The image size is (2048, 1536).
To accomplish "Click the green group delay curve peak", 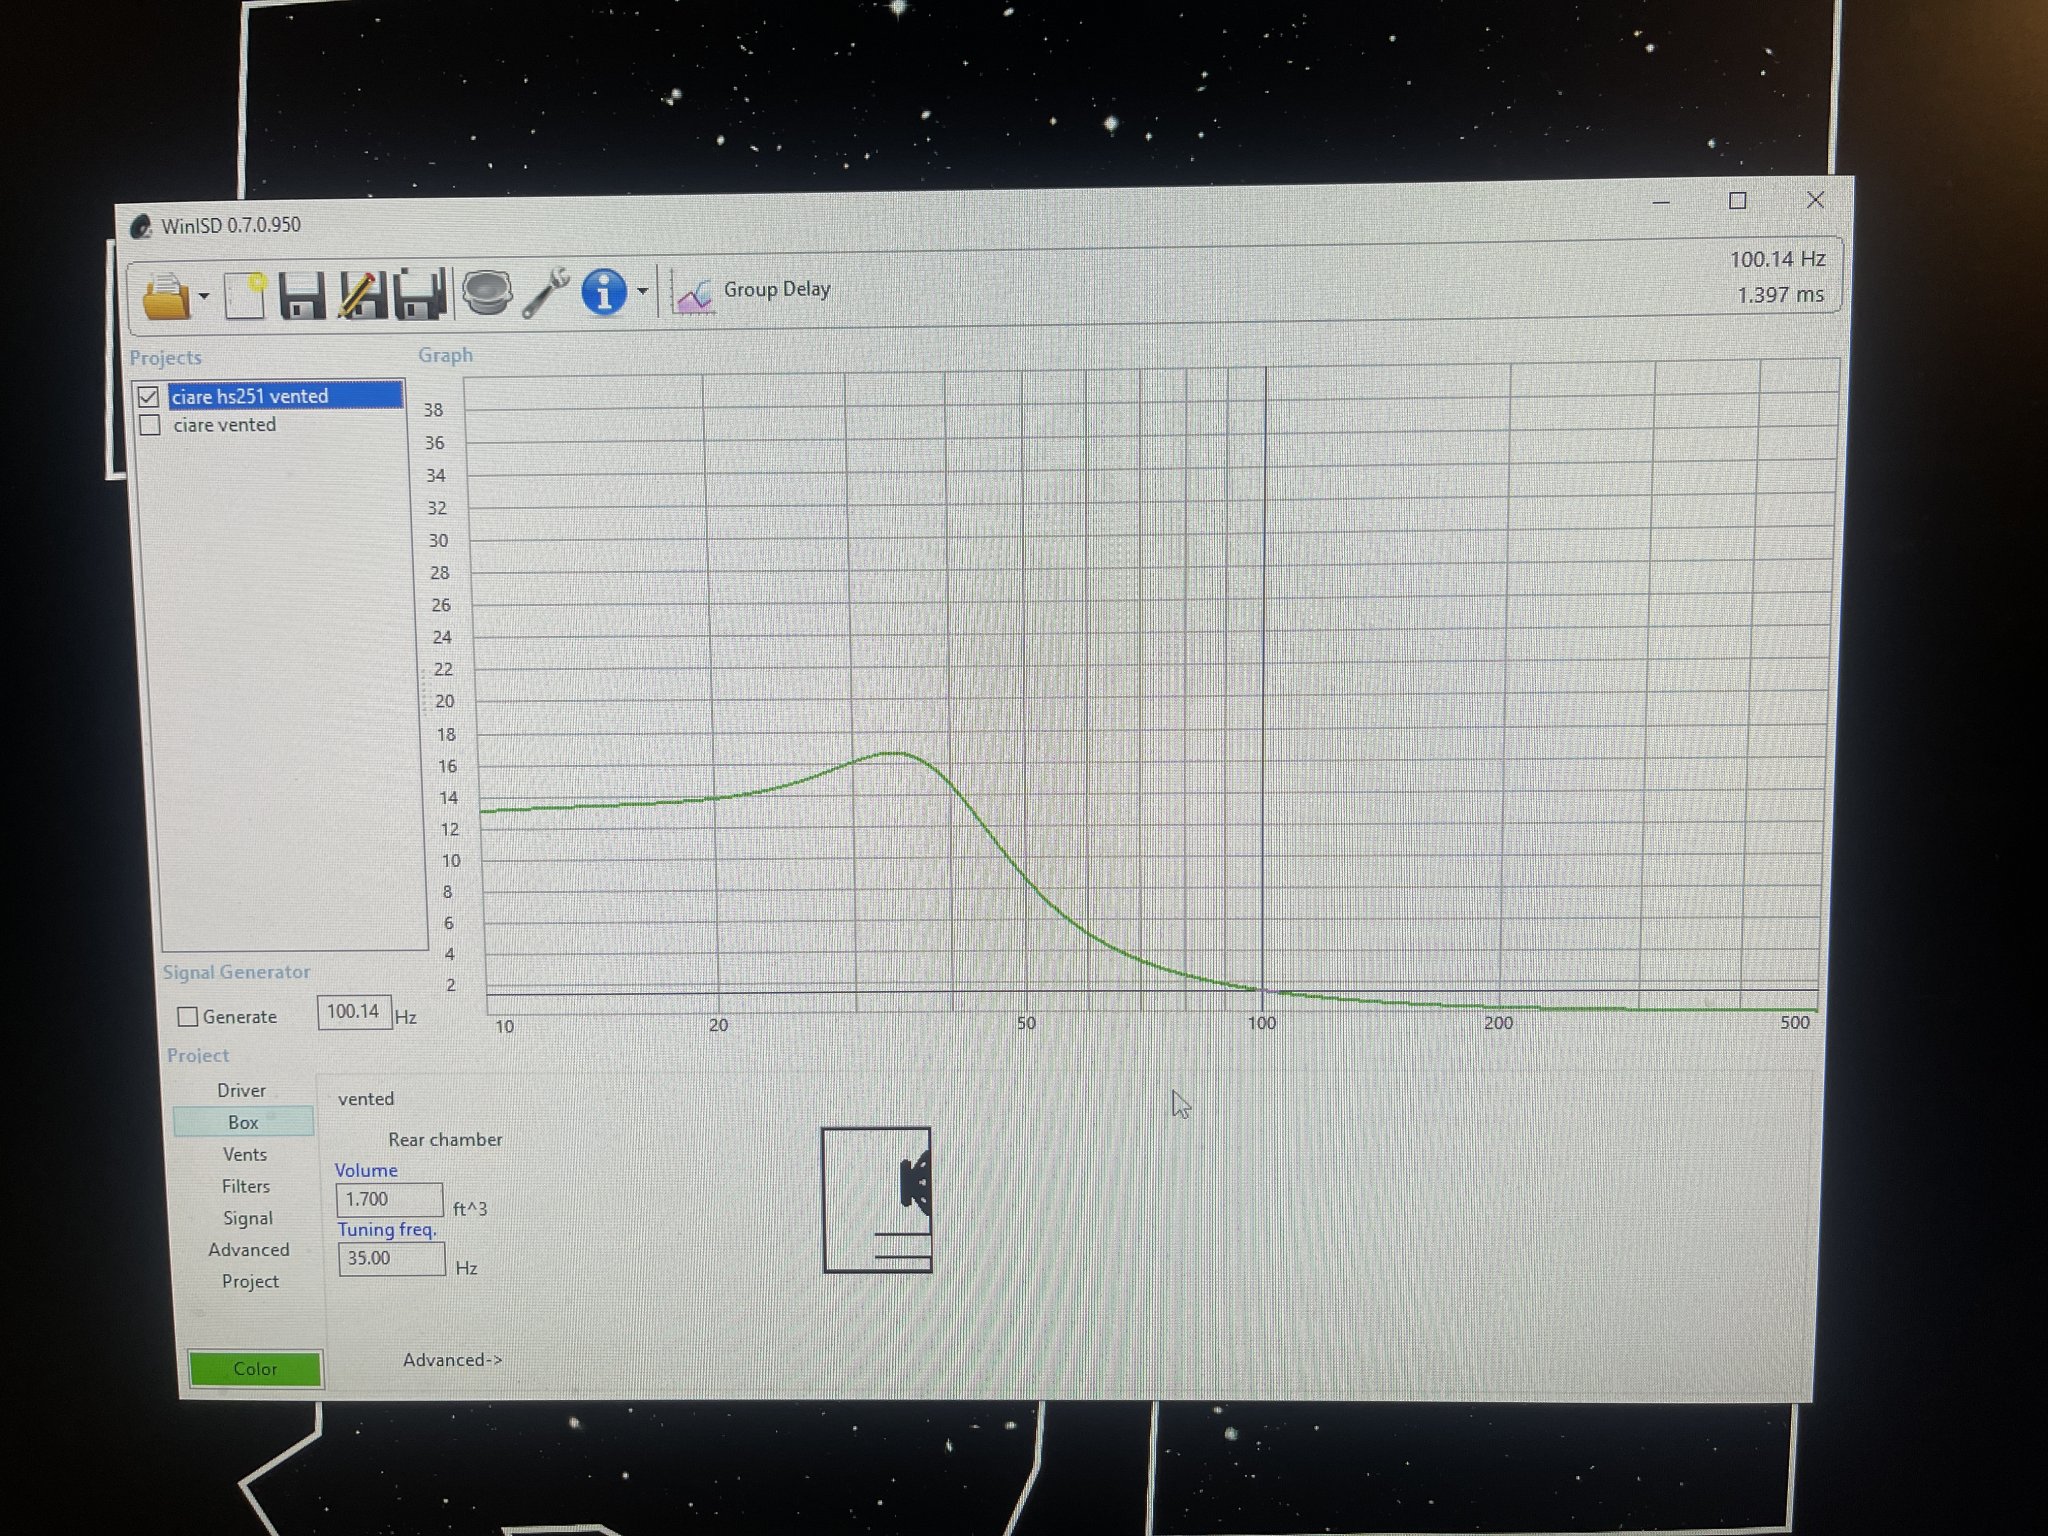I will tap(893, 753).
